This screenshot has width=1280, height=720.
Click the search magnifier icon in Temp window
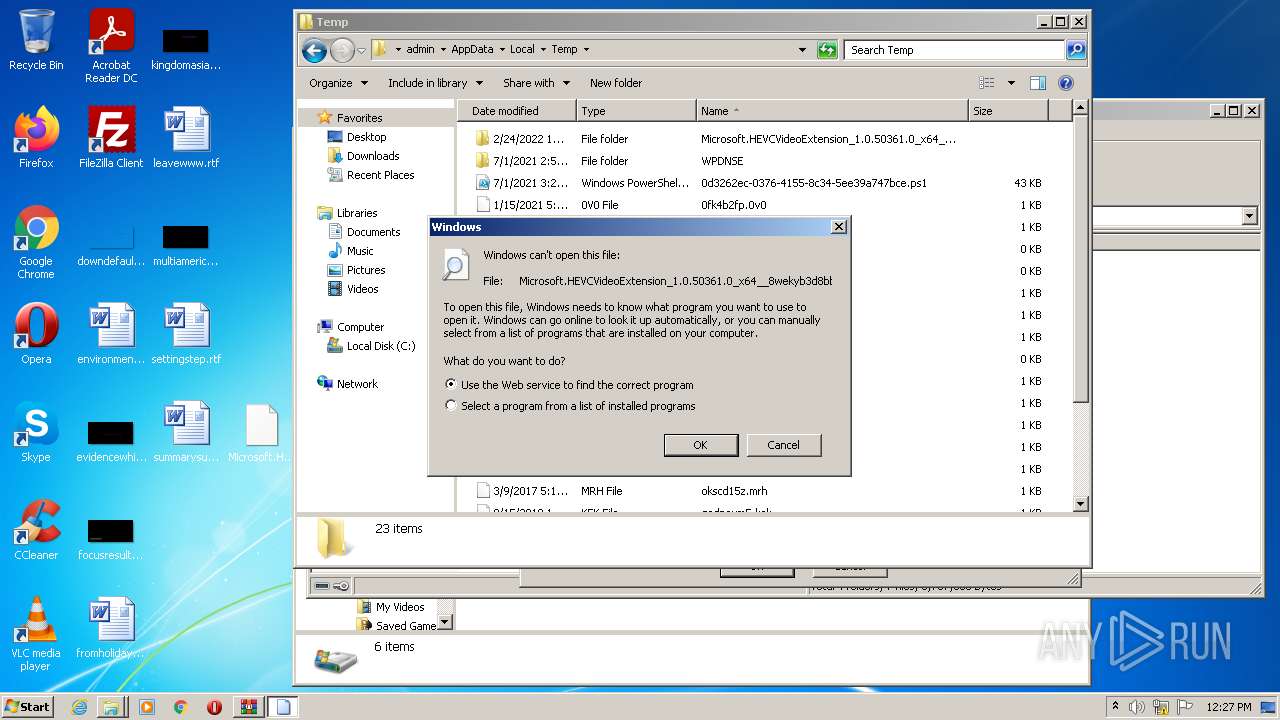click(x=1076, y=50)
